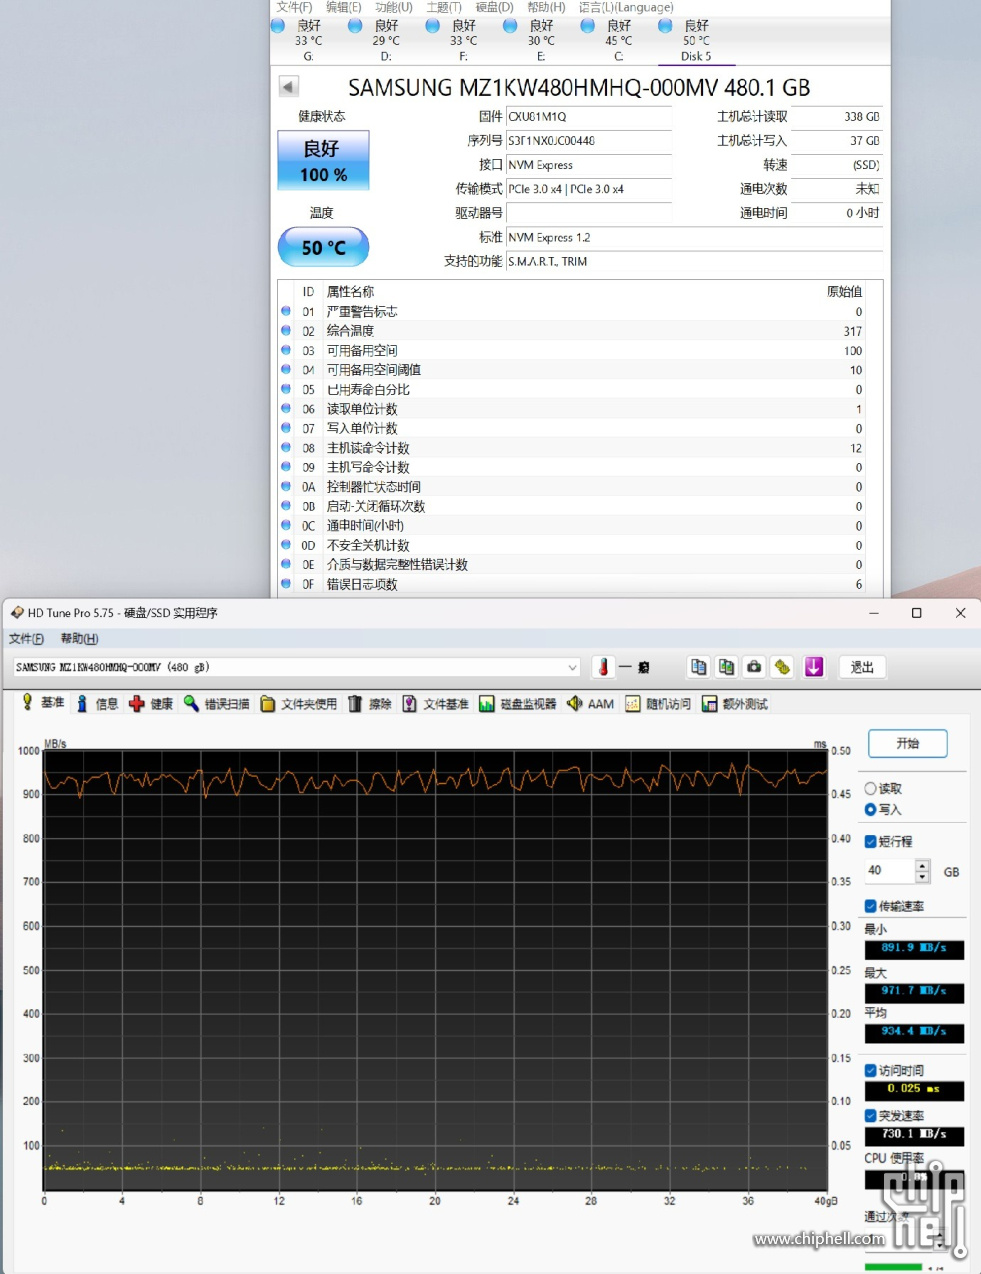Open CrystalDiskInfo 编辑(E) menu
The image size is (981, 1274).
(x=343, y=7)
